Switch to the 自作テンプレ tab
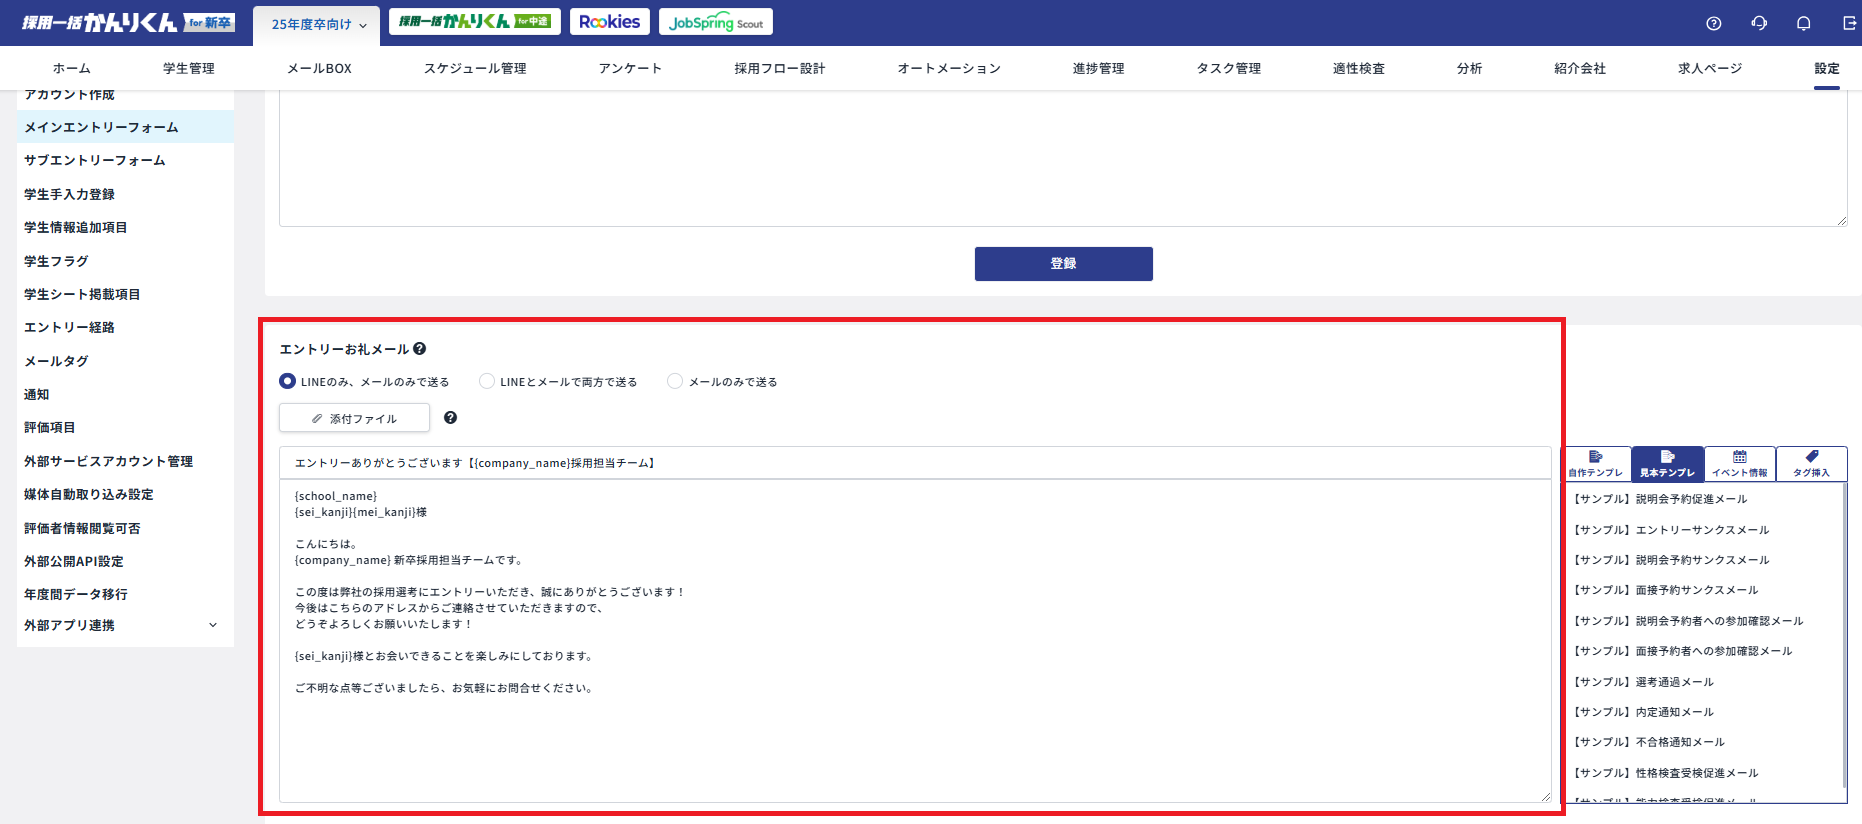 coord(1596,464)
